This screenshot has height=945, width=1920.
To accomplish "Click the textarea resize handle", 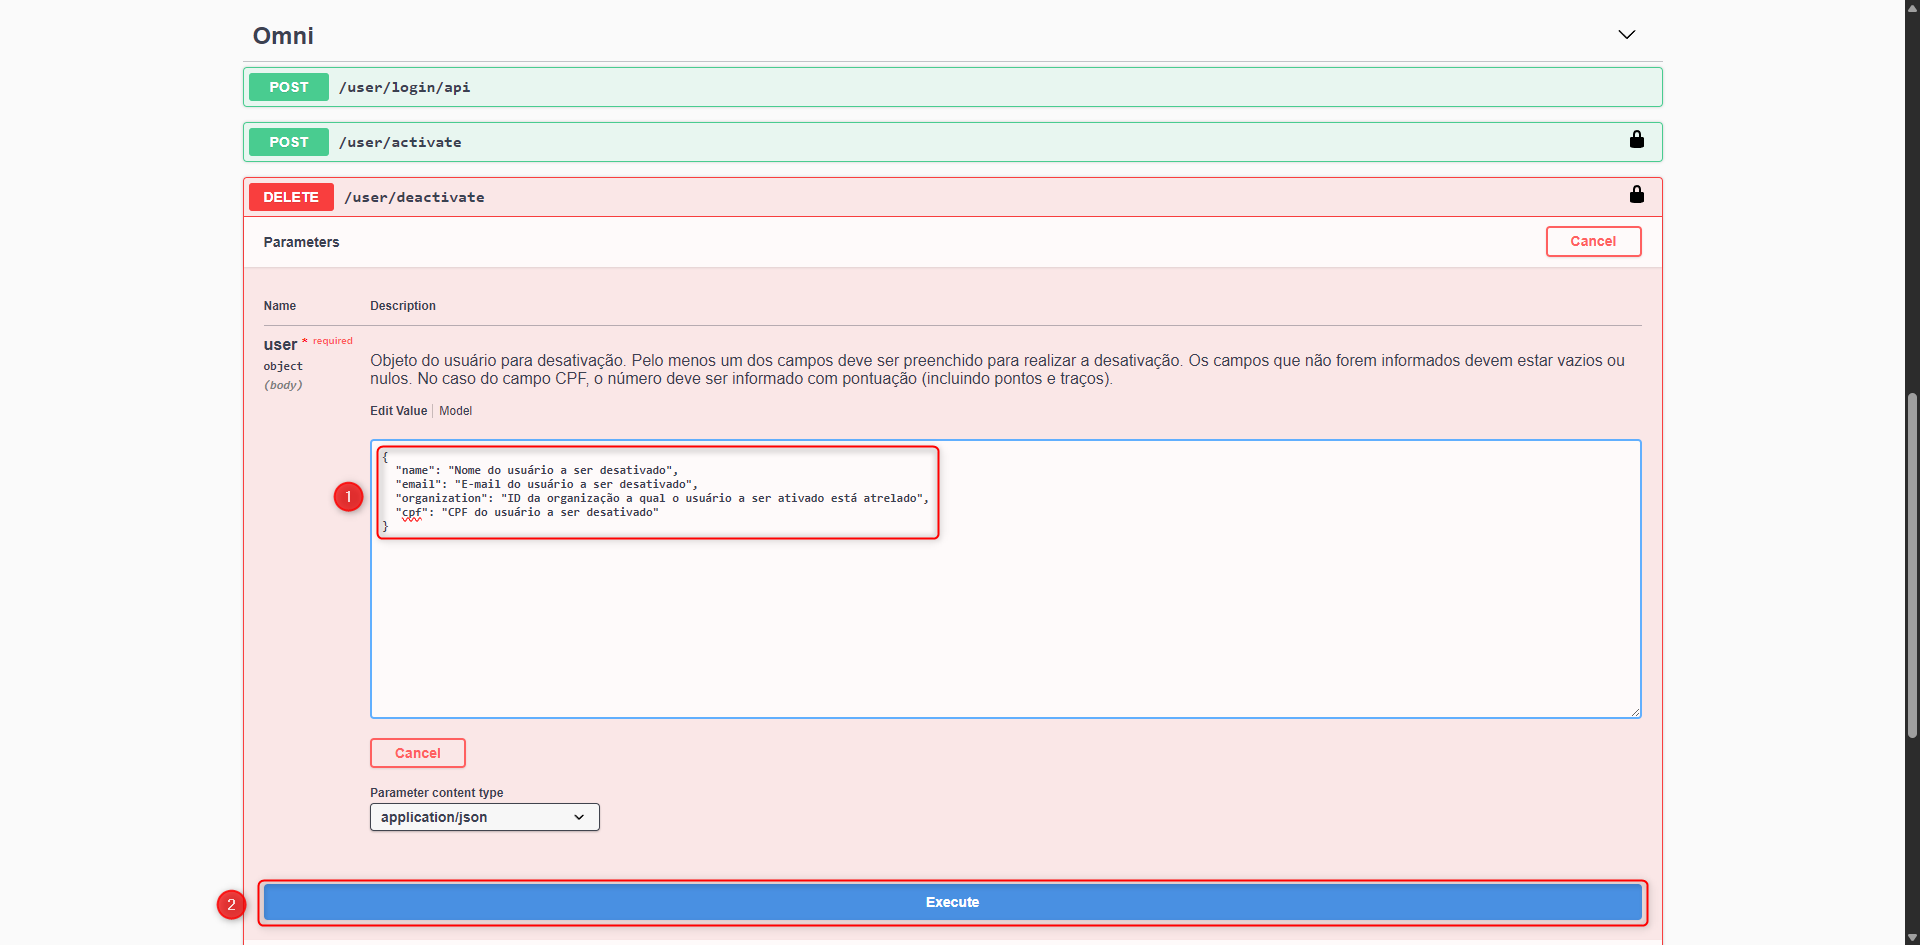I will (1636, 711).
